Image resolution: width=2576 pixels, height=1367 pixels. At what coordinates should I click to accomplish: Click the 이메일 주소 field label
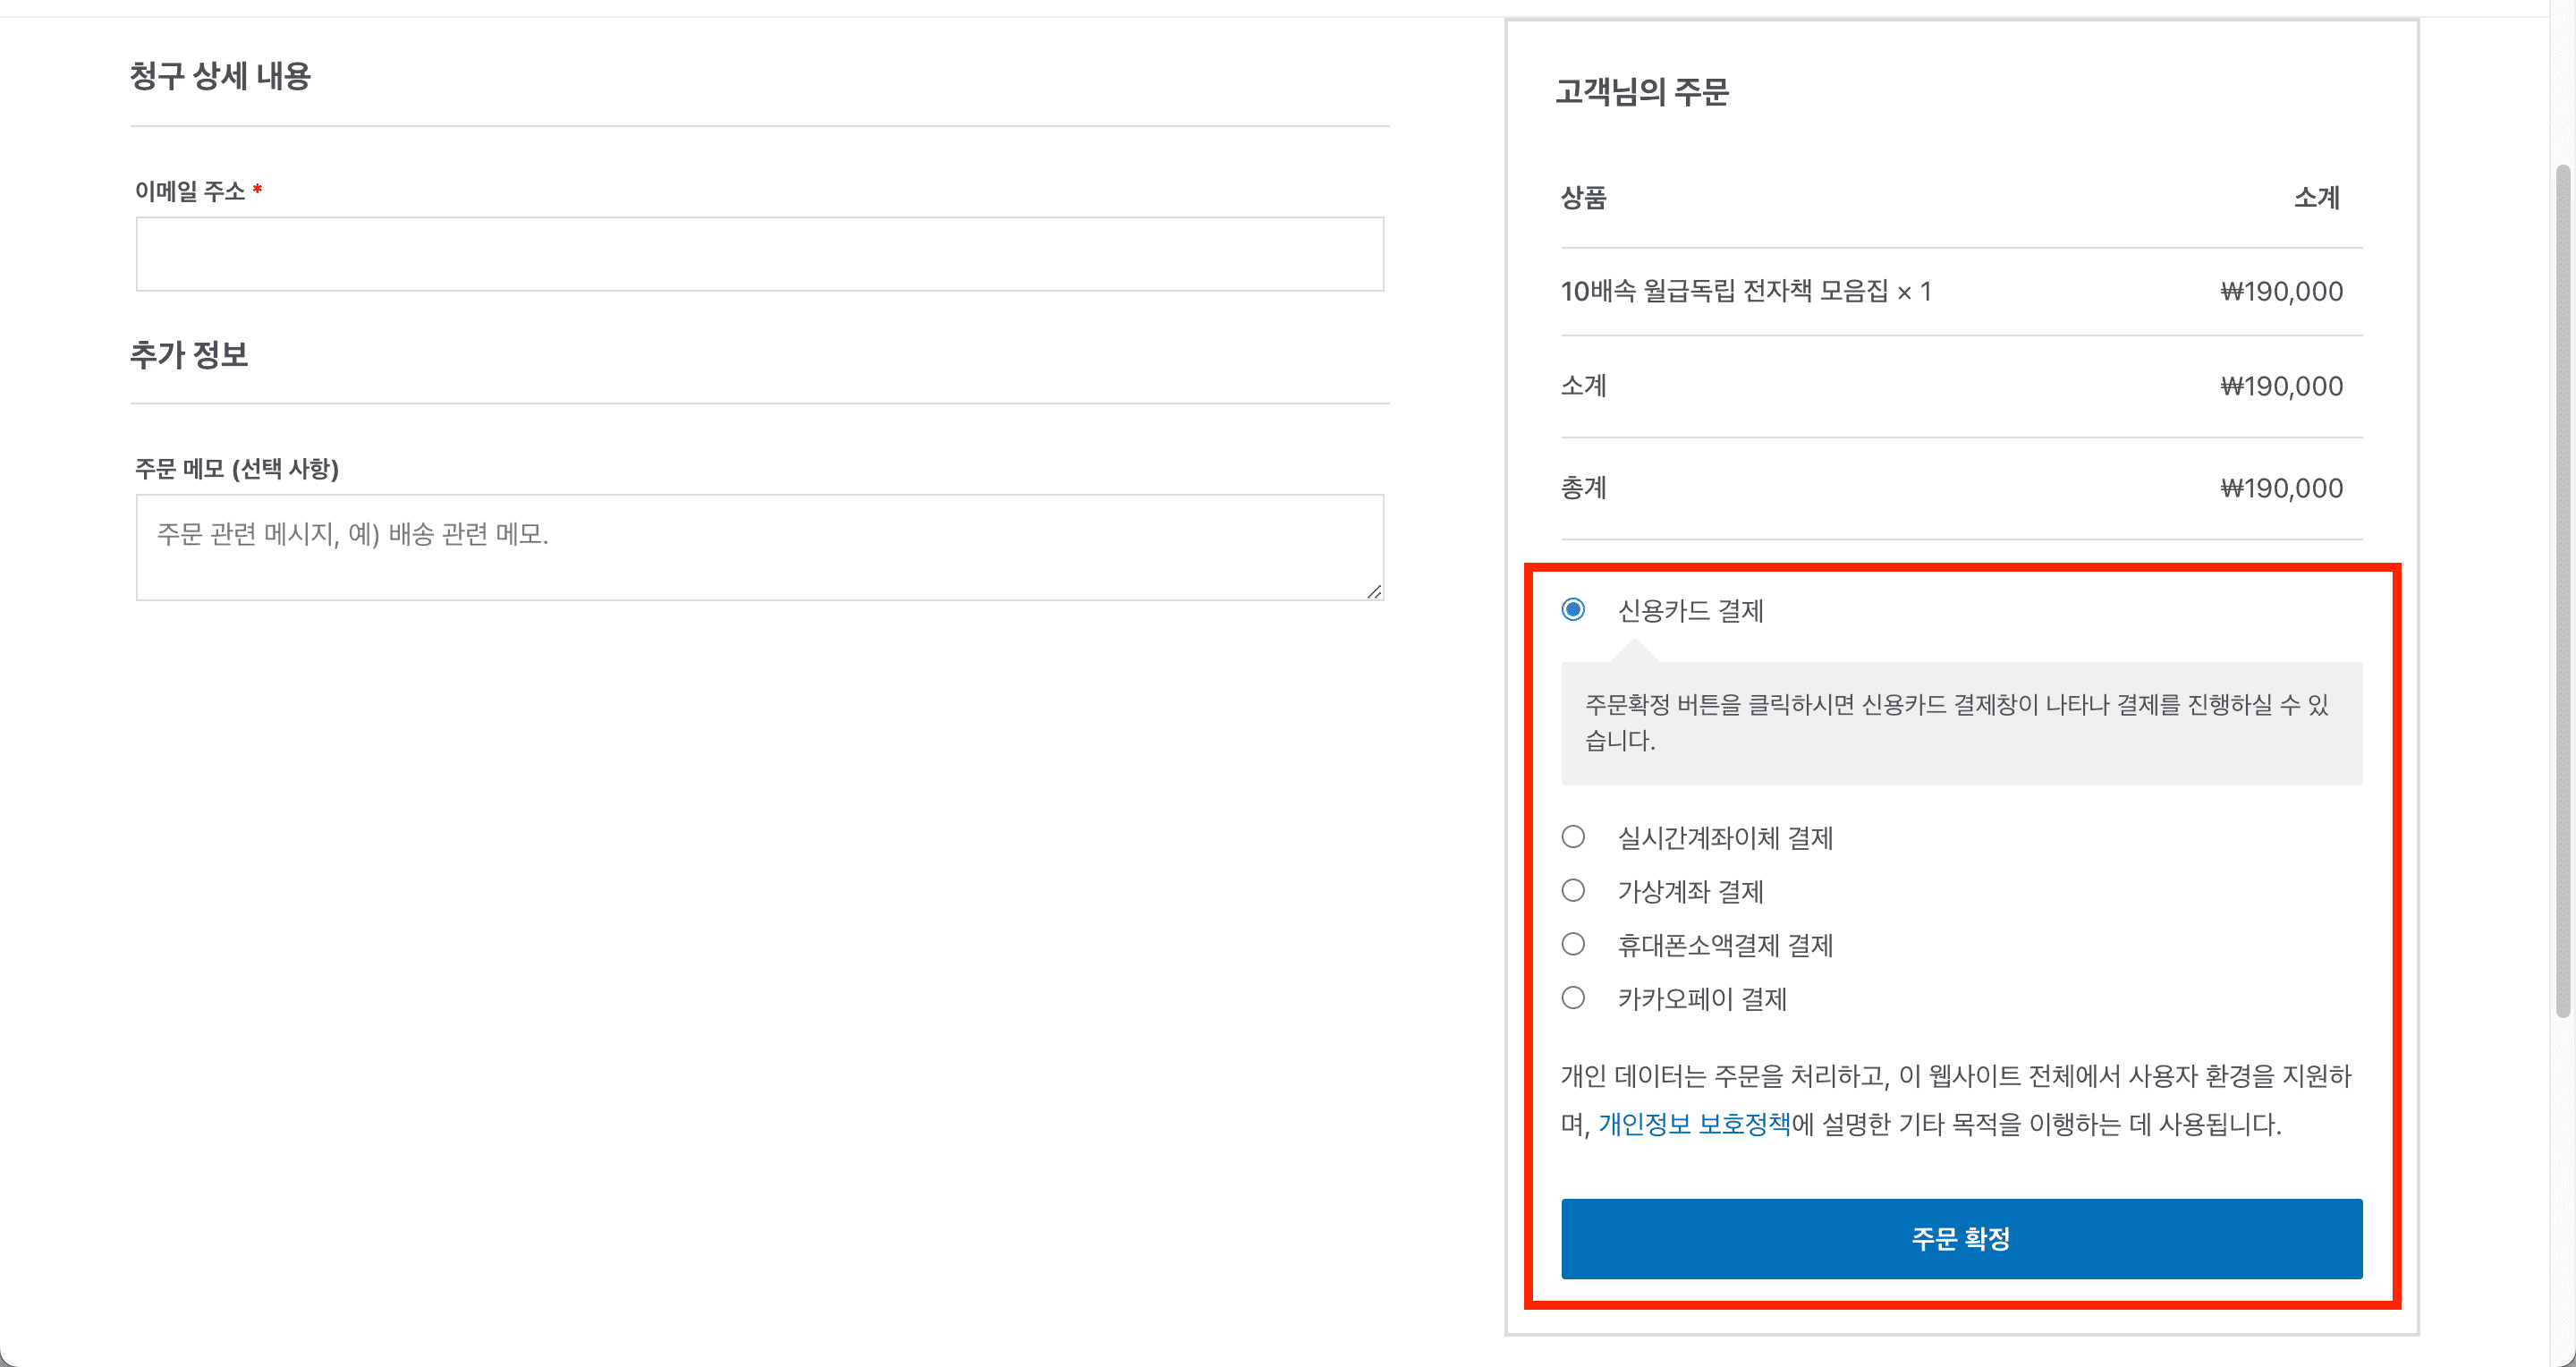pyautogui.click(x=190, y=191)
